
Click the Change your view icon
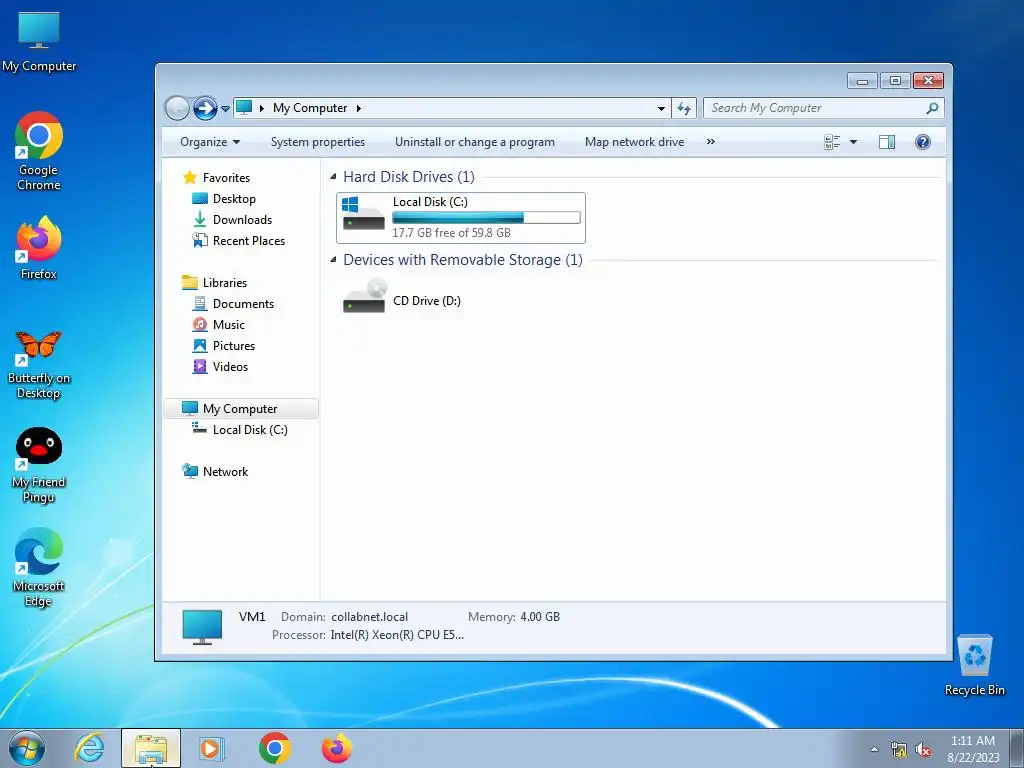point(832,142)
